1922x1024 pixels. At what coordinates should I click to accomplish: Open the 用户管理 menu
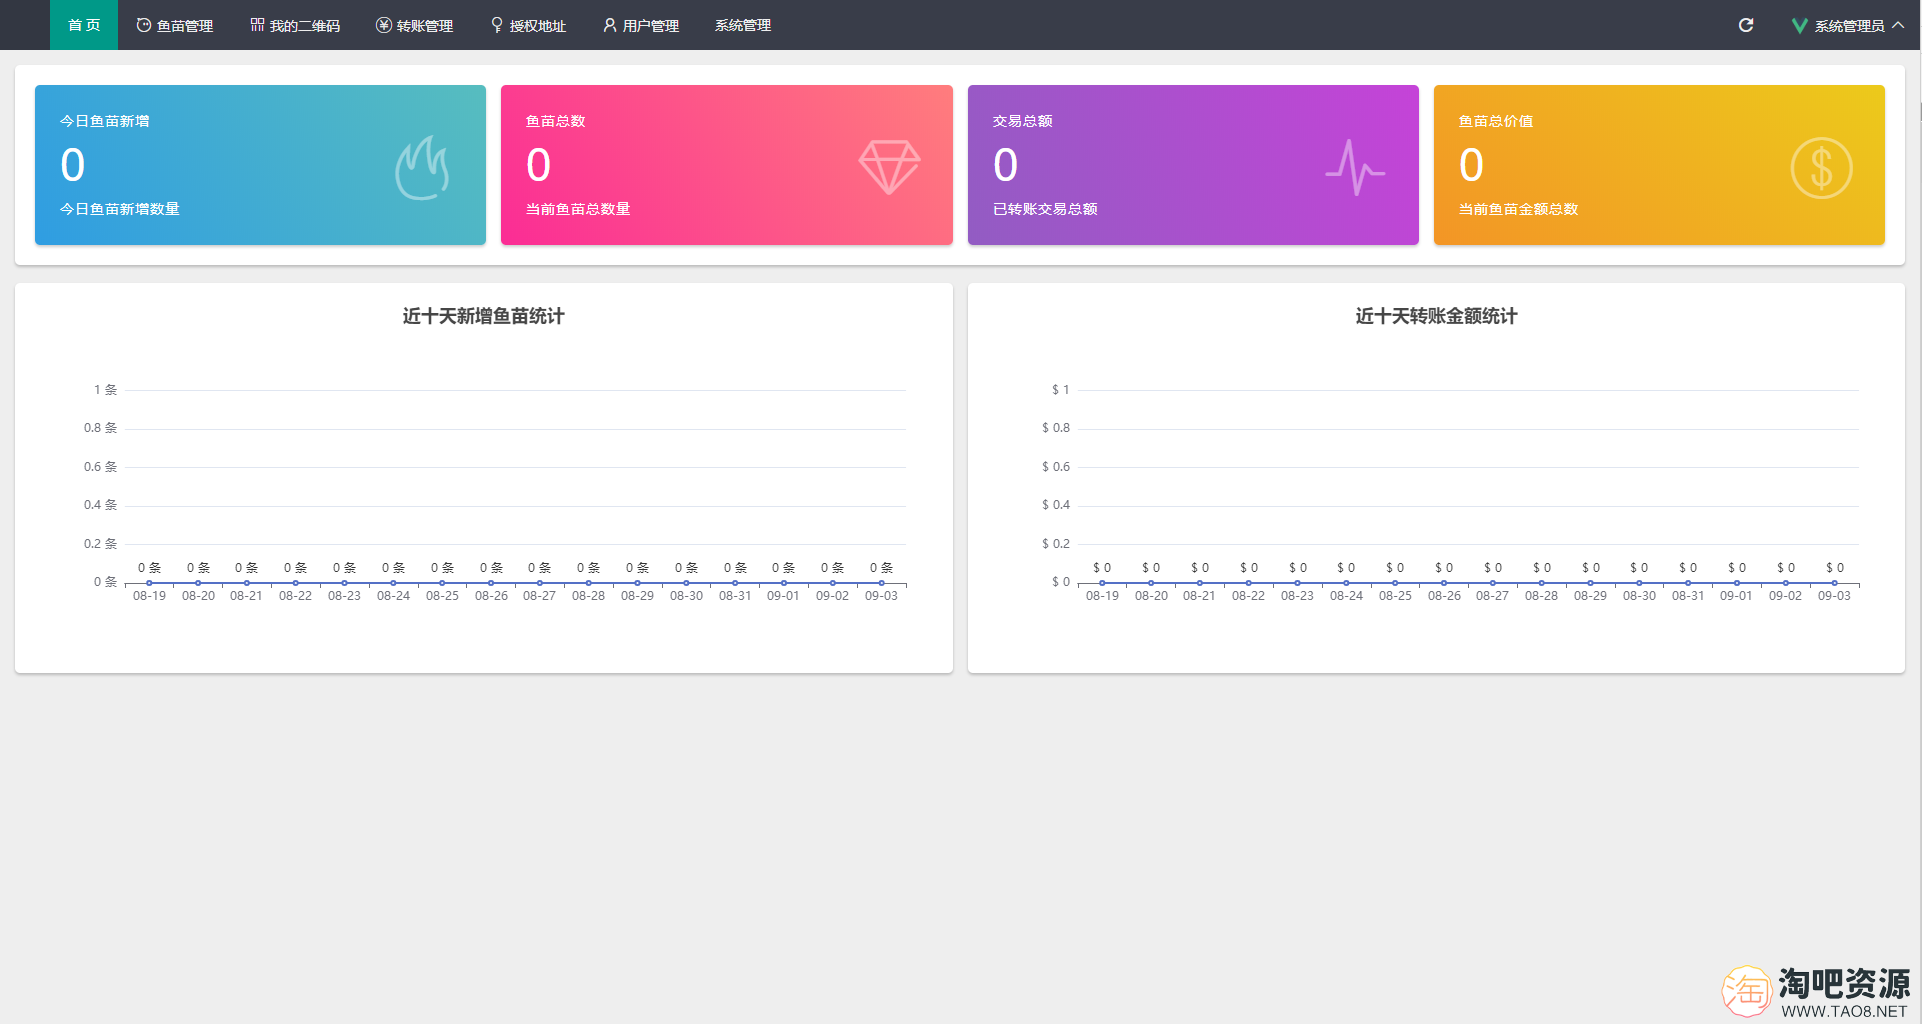pyautogui.click(x=641, y=25)
